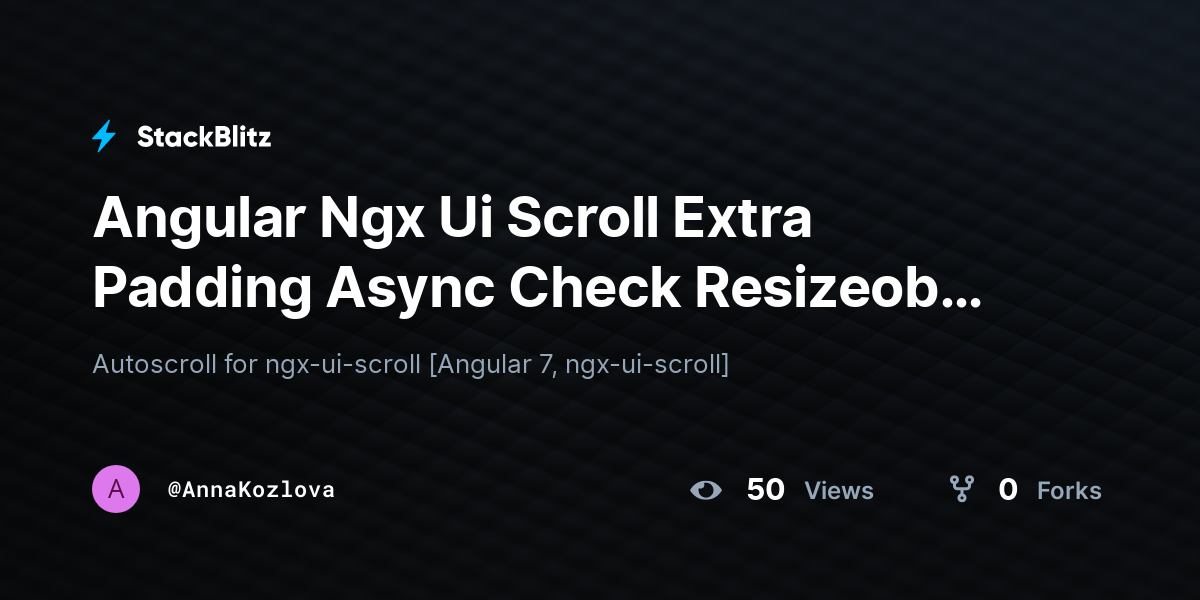Open the purple AnnaKozlova avatar circle
Screen dimensions: 1200x600
116,489
